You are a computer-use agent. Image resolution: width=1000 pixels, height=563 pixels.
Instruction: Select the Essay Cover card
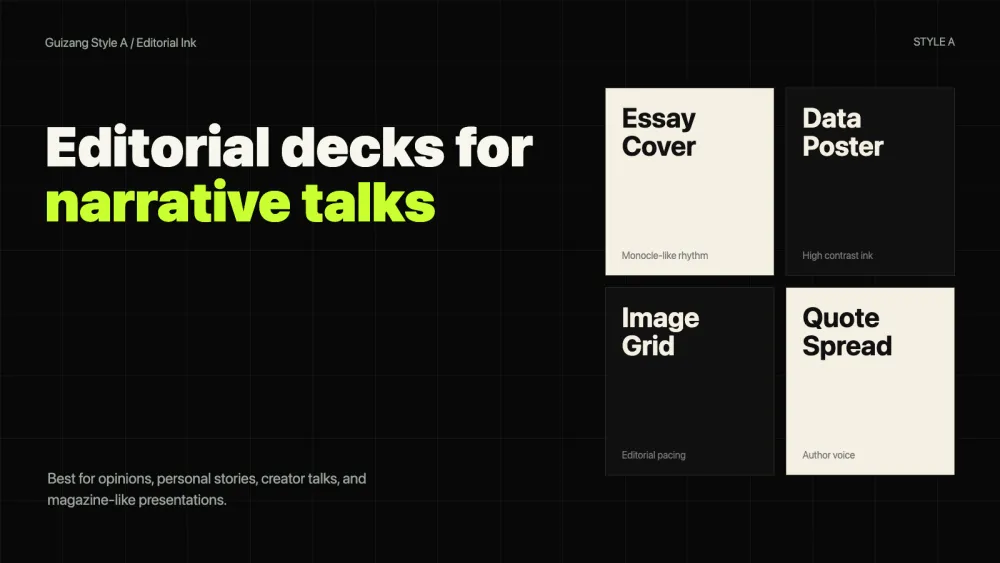click(689, 182)
